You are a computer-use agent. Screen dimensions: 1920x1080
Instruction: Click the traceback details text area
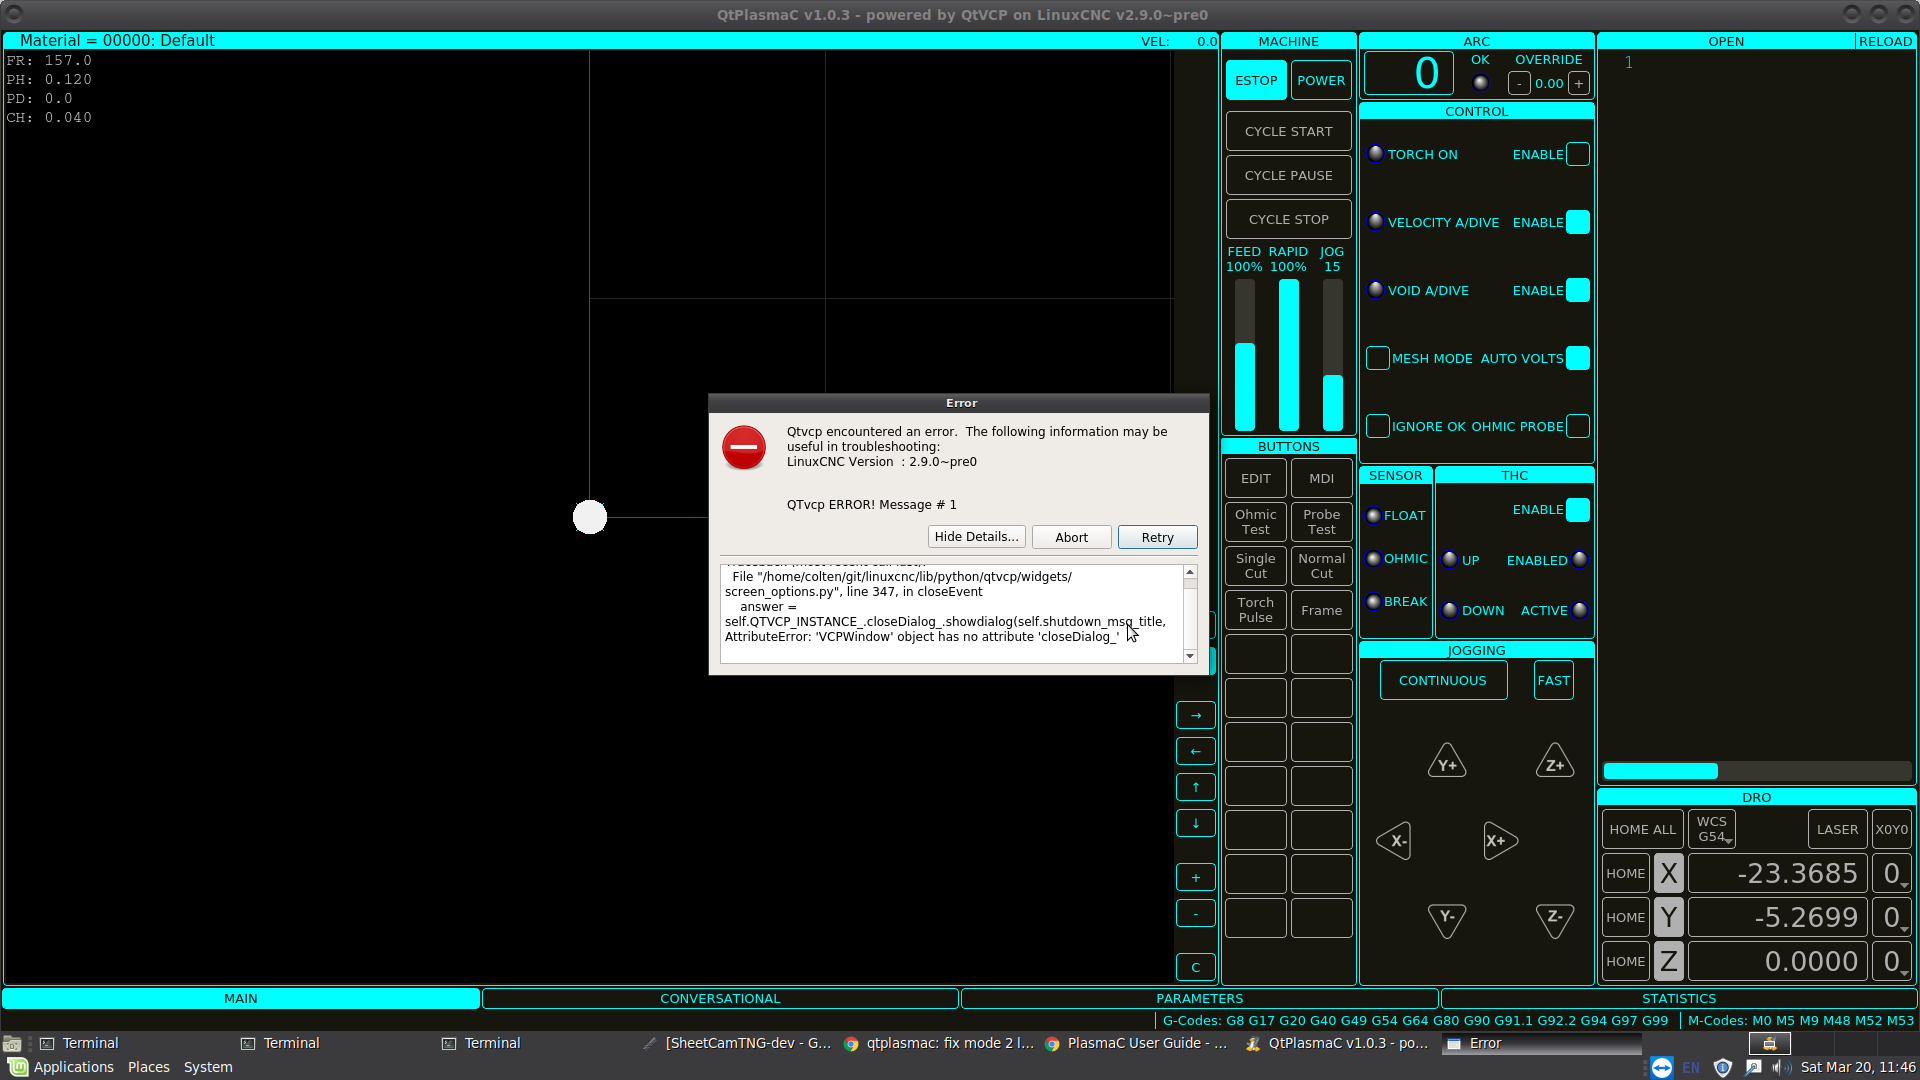coord(952,613)
